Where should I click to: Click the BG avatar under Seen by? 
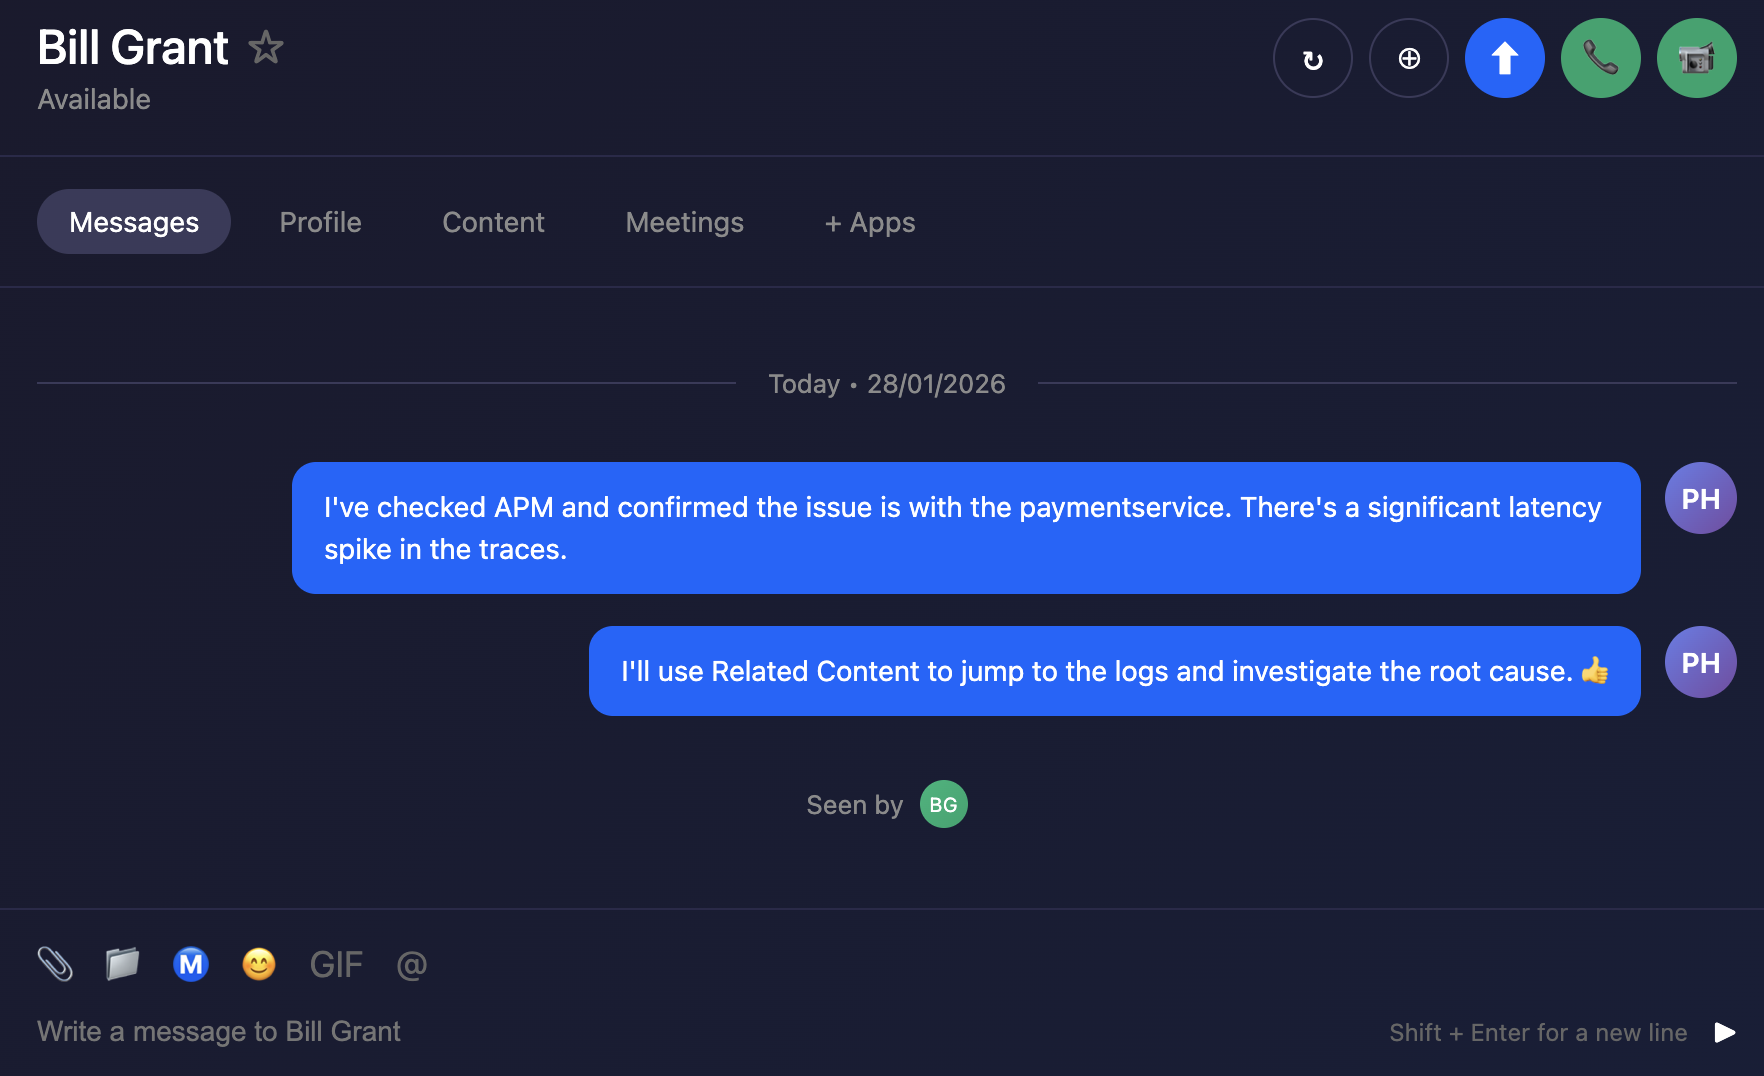[943, 805]
